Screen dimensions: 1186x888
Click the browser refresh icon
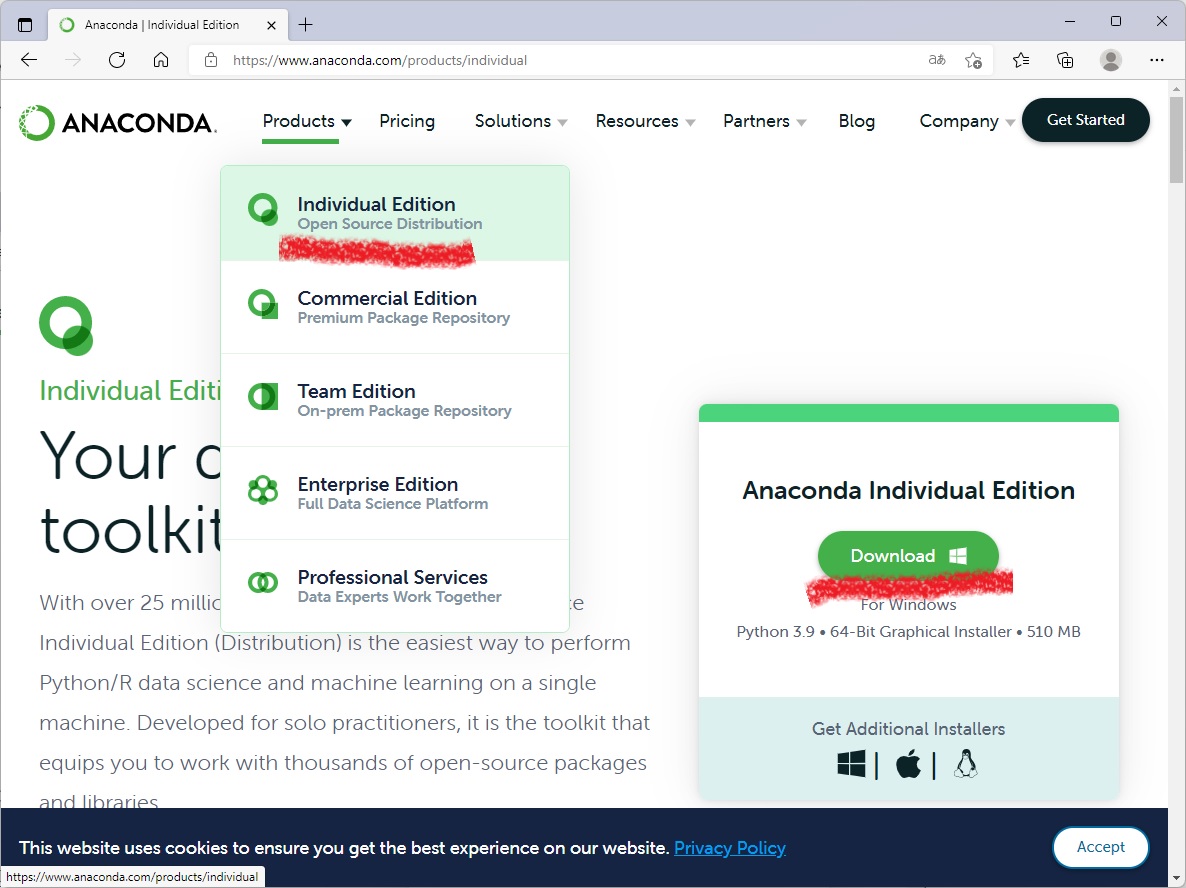117,60
